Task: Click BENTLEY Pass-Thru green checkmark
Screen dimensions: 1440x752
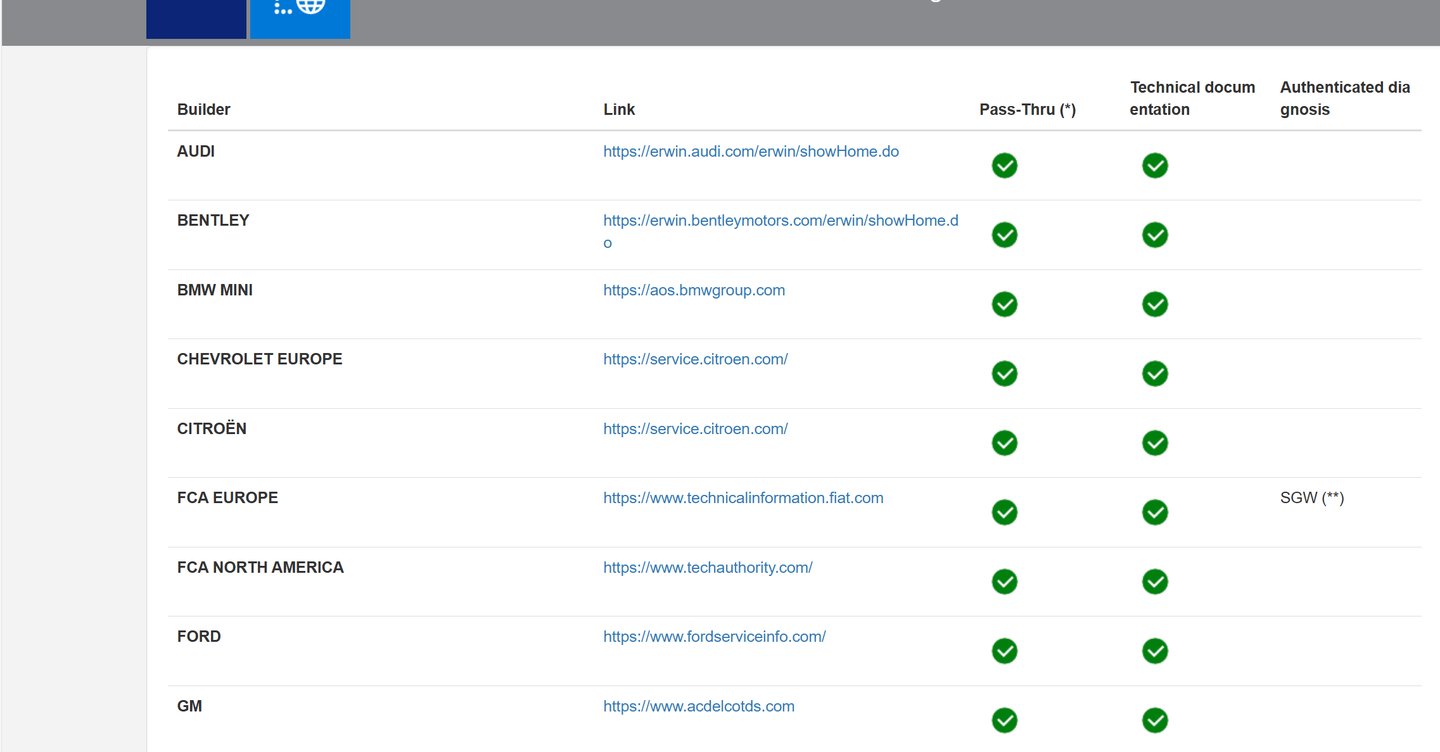Action: 1005,235
